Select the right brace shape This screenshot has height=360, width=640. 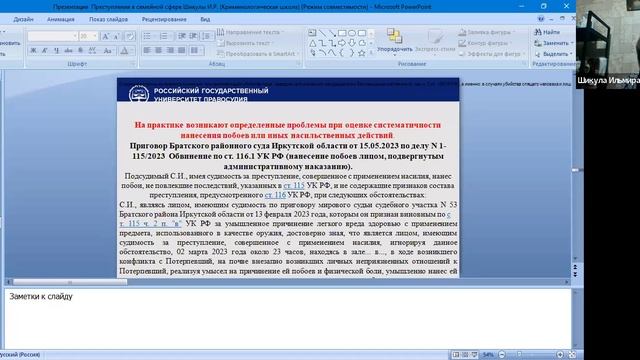coord(352,53)
